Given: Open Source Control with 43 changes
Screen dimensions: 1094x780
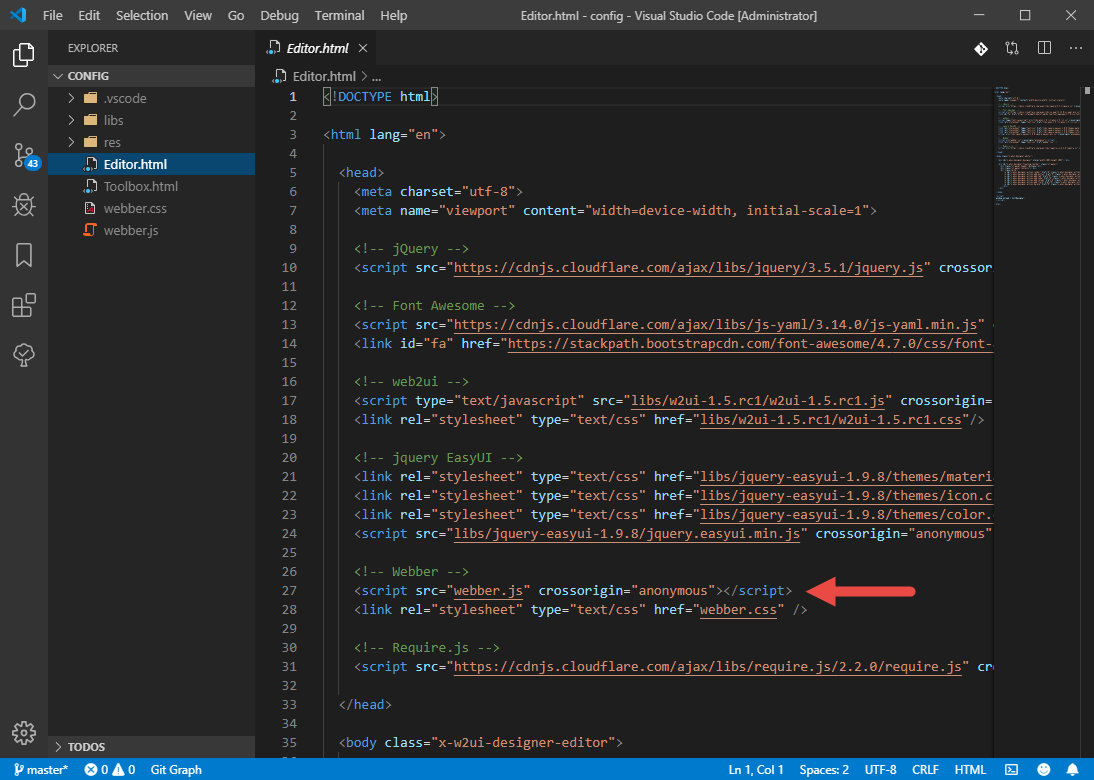Looking at the screenshot, I should click(x=25, y=156).
